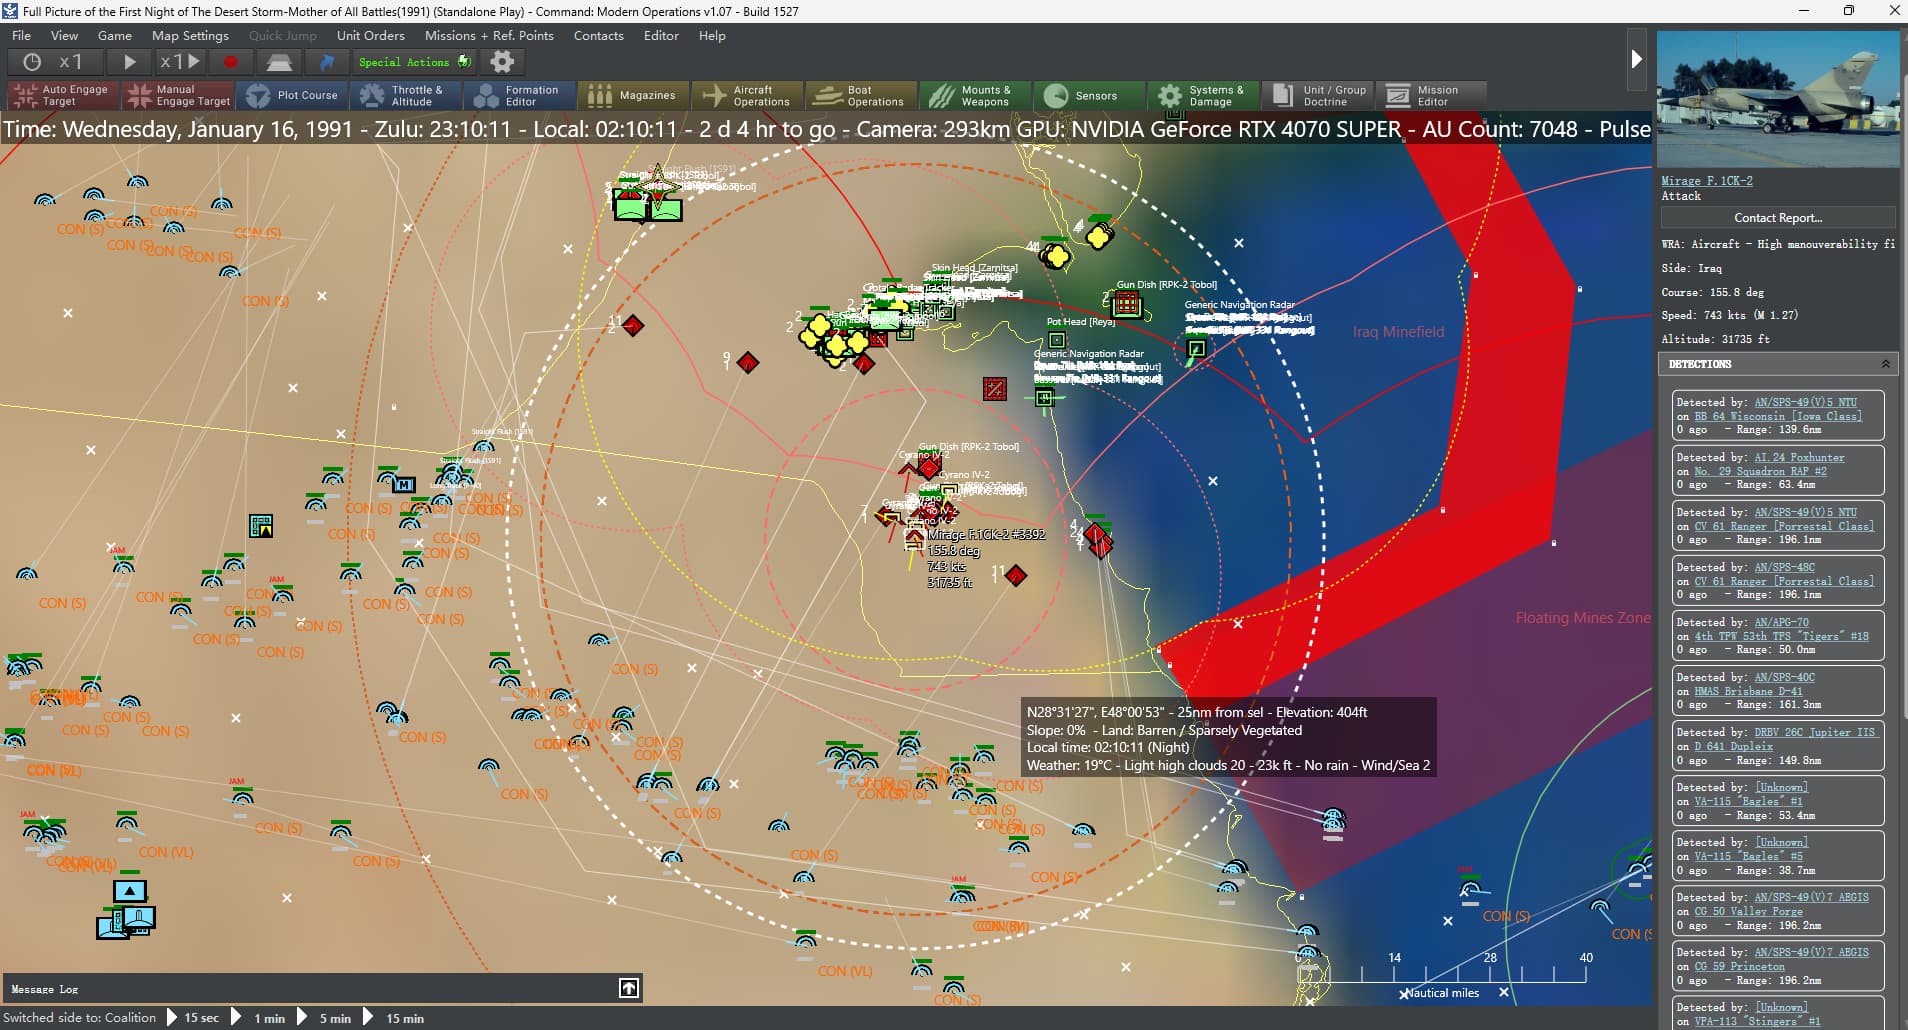Open Mission Editor
The width and height of the screenshot is (1908, 1030).
(x=1432, y=95)
